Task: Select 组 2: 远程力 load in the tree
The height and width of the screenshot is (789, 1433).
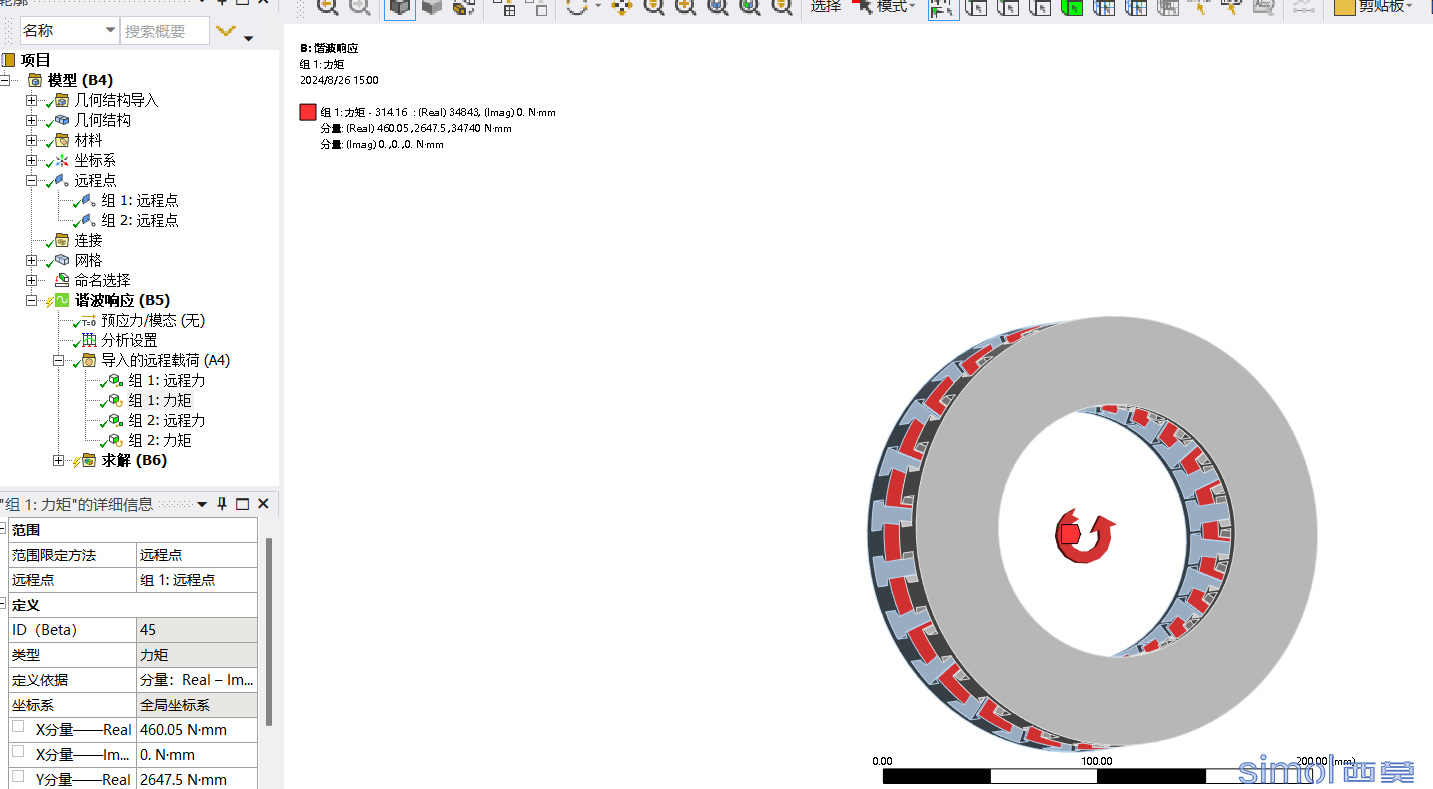Action: click(x=167, y=420)
